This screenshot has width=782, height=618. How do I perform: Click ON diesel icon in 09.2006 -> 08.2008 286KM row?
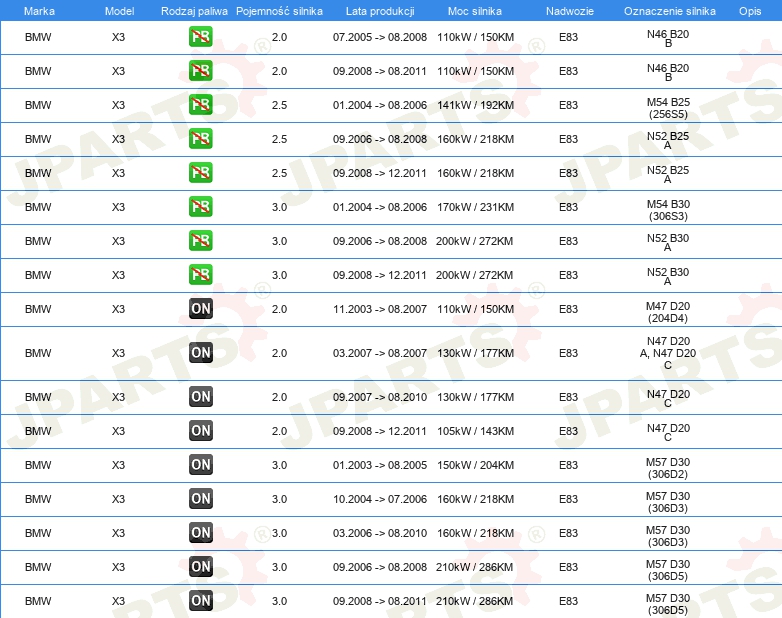[201, 566]
